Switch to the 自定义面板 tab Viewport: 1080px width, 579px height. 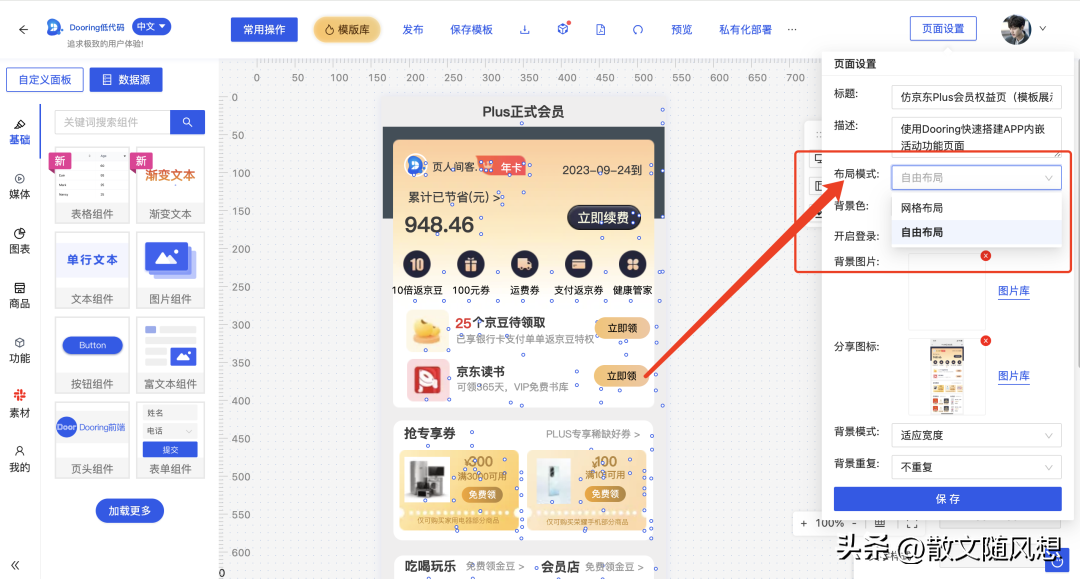coord(45,80)
